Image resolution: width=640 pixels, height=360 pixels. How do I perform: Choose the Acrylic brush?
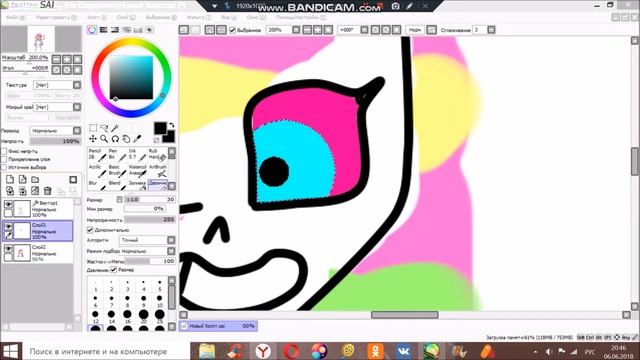pyautogui.click(x=97, y=171)
